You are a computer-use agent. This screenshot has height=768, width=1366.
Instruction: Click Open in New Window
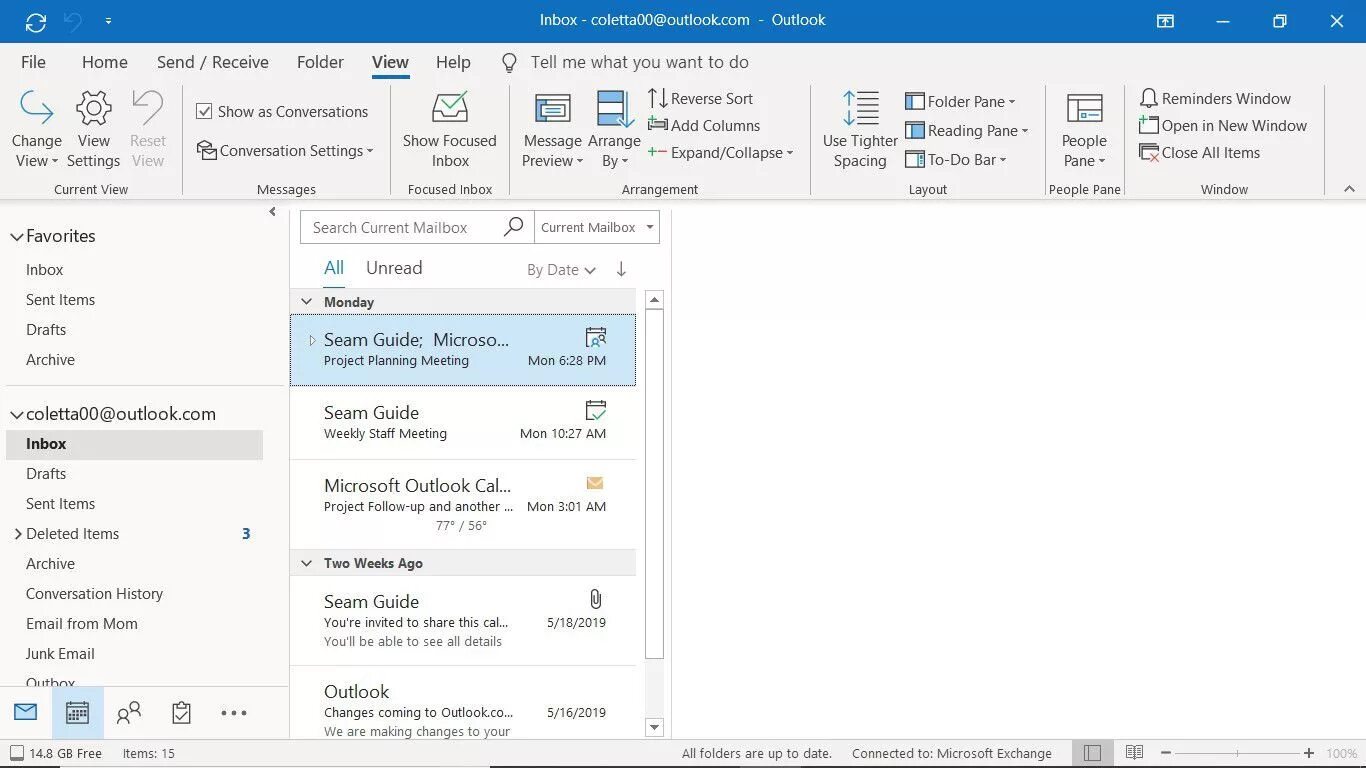click(1223, 125)
